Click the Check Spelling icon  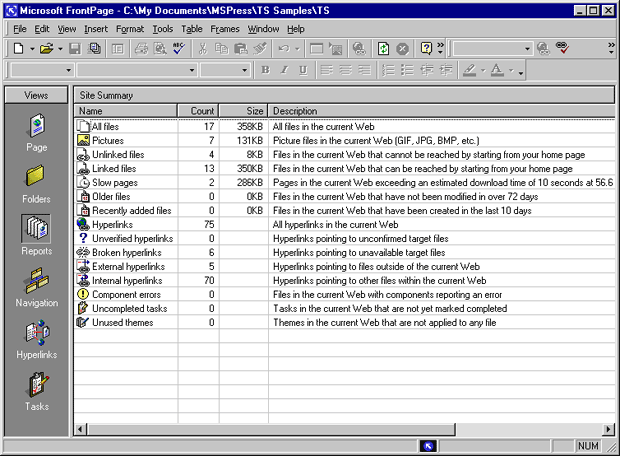click(x=177, y=48)
